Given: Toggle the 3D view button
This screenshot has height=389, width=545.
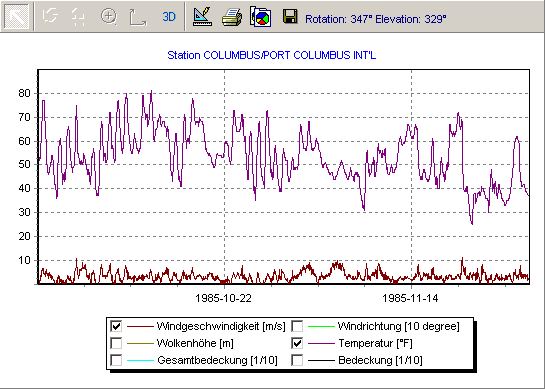Looking at the screenshot, I should click(x=169, y=17).
